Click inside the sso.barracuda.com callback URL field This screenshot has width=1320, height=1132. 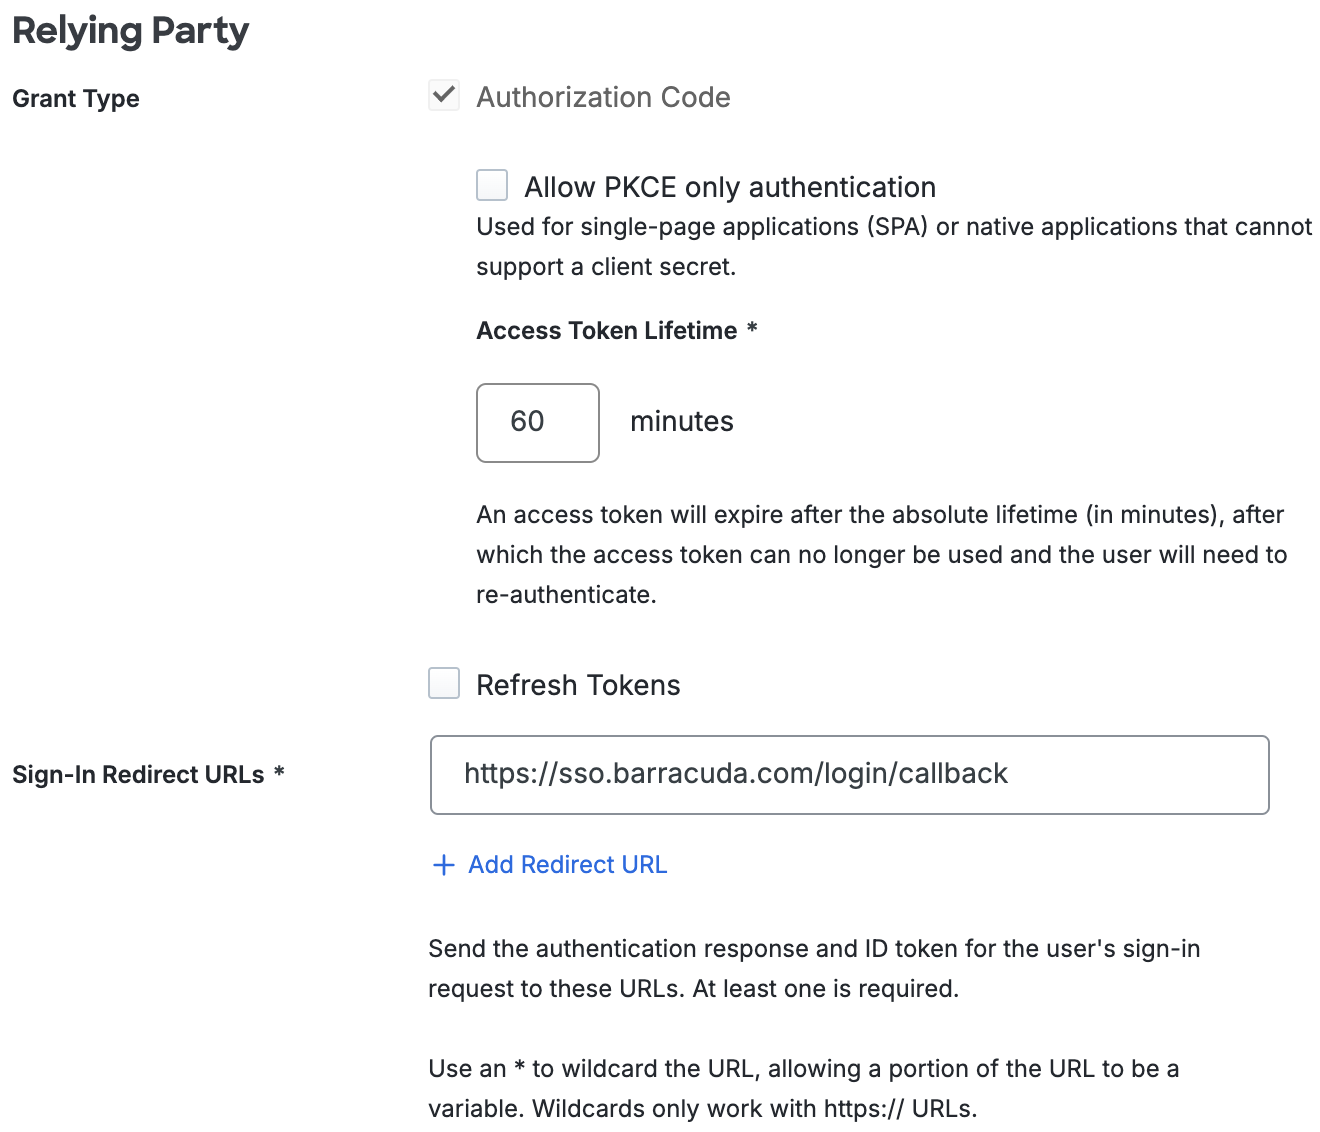click(x=849, y=774)
